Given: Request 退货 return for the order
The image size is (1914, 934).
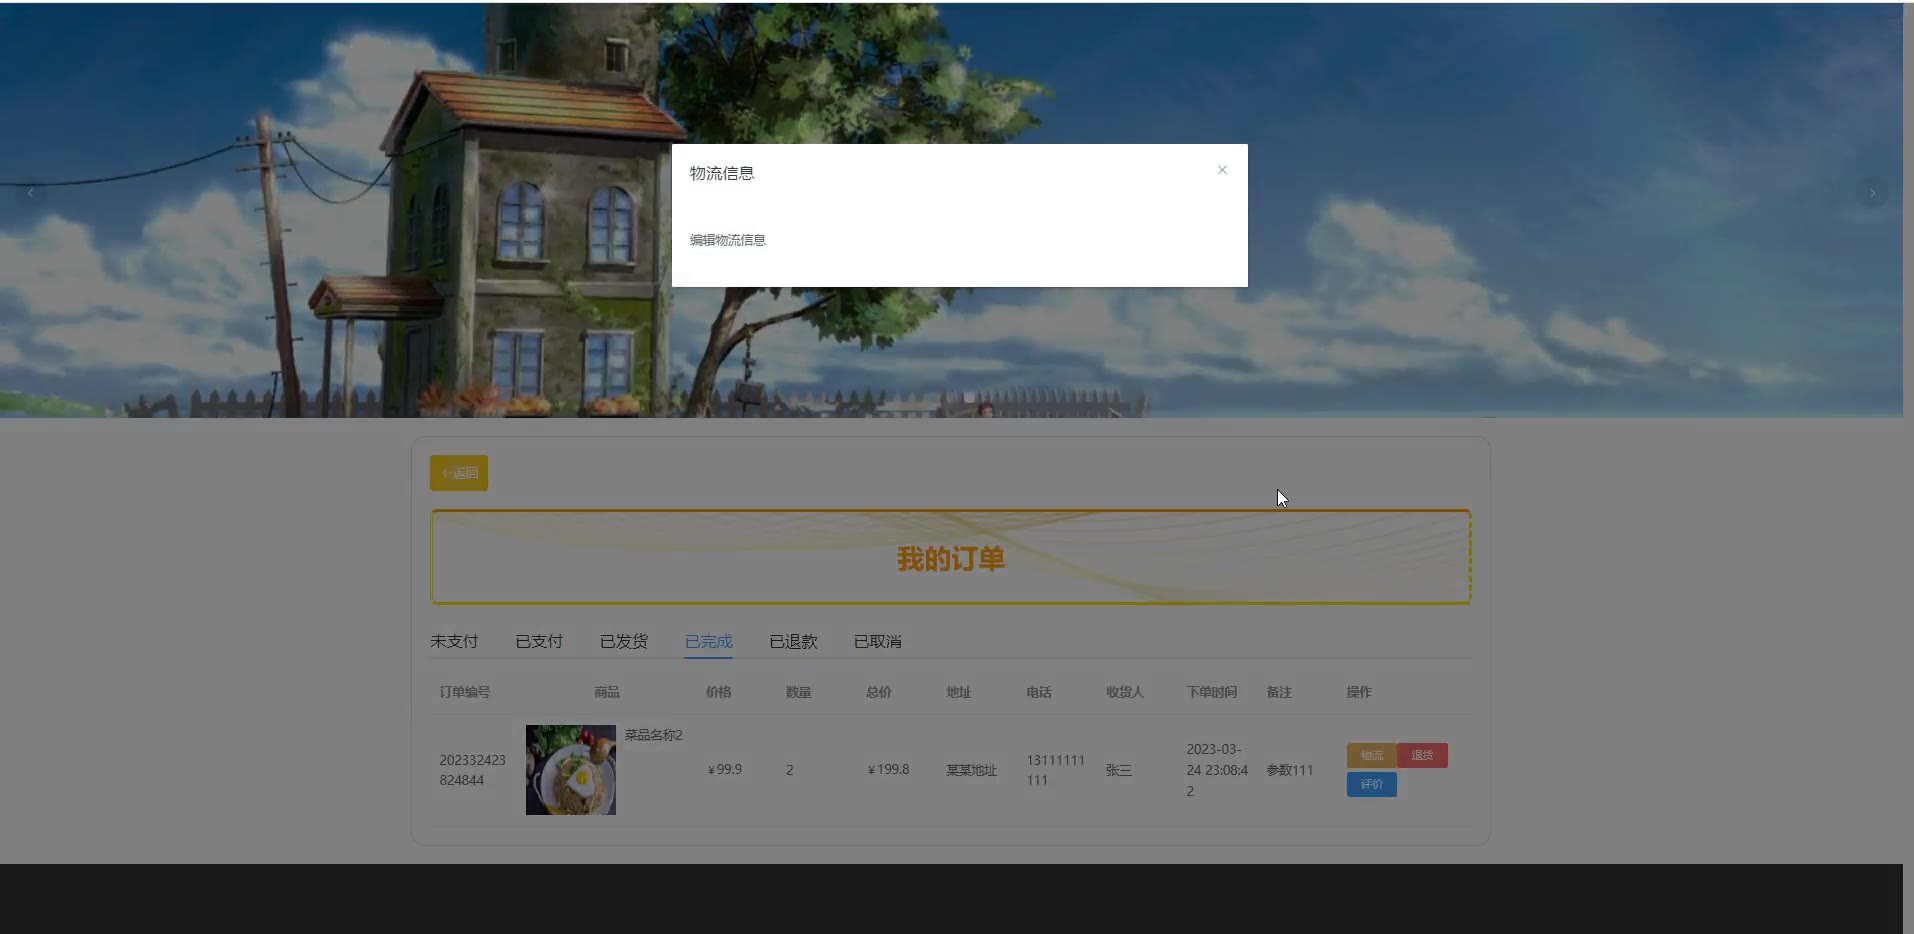Looking at the screenshot, I should point(1422,755).
